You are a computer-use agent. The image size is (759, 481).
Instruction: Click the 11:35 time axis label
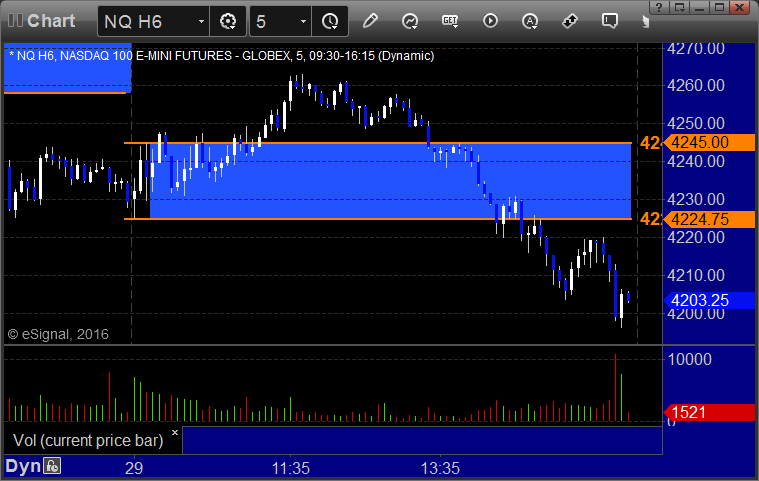[290, 468]
